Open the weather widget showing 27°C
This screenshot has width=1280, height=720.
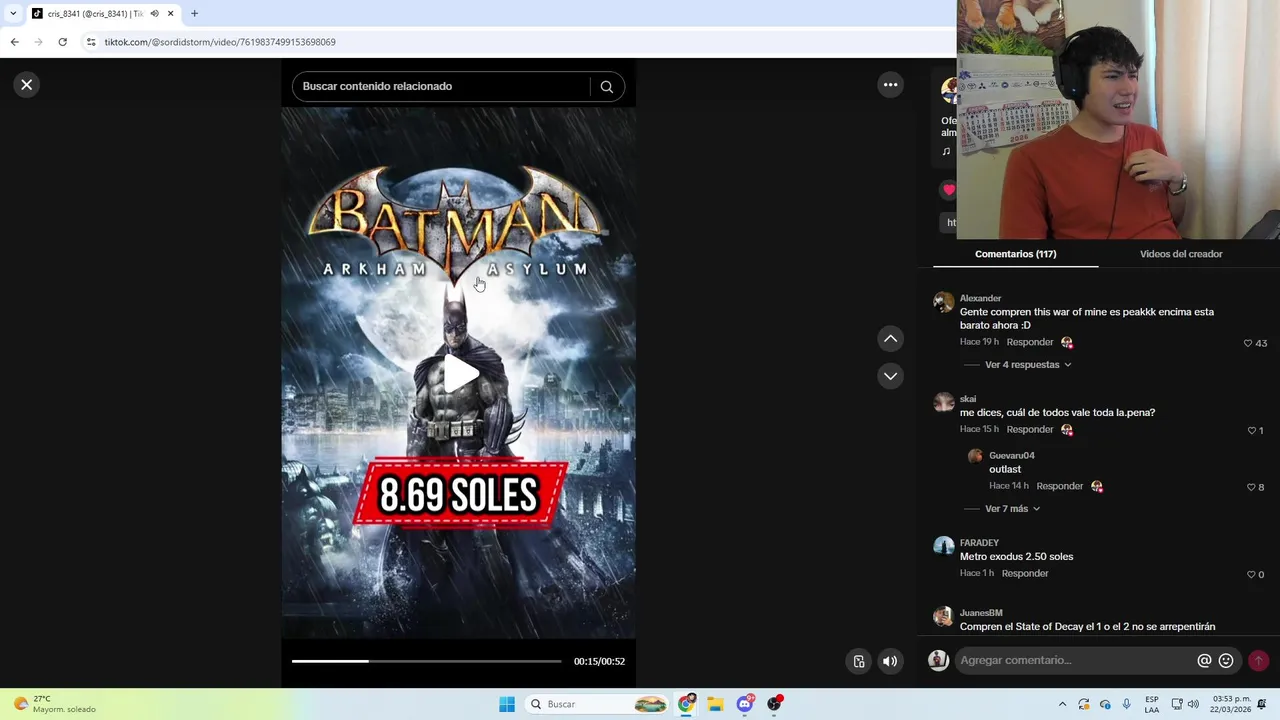pyautogui.click(x=55, y=704)
